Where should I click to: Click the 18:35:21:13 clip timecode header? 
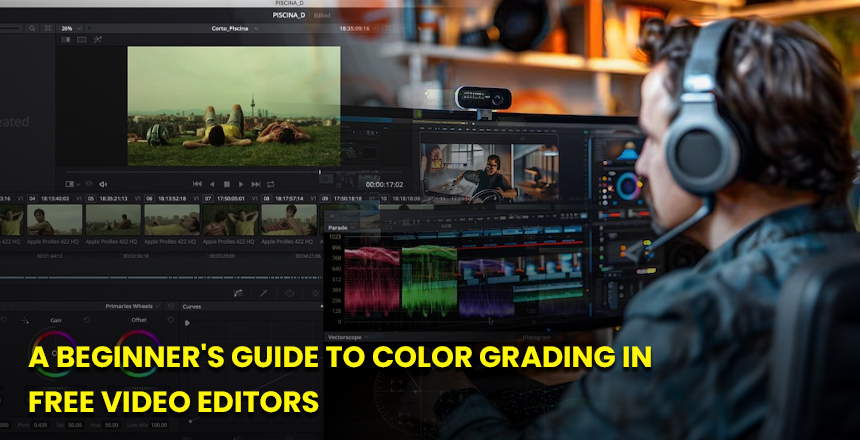point(114,199)
